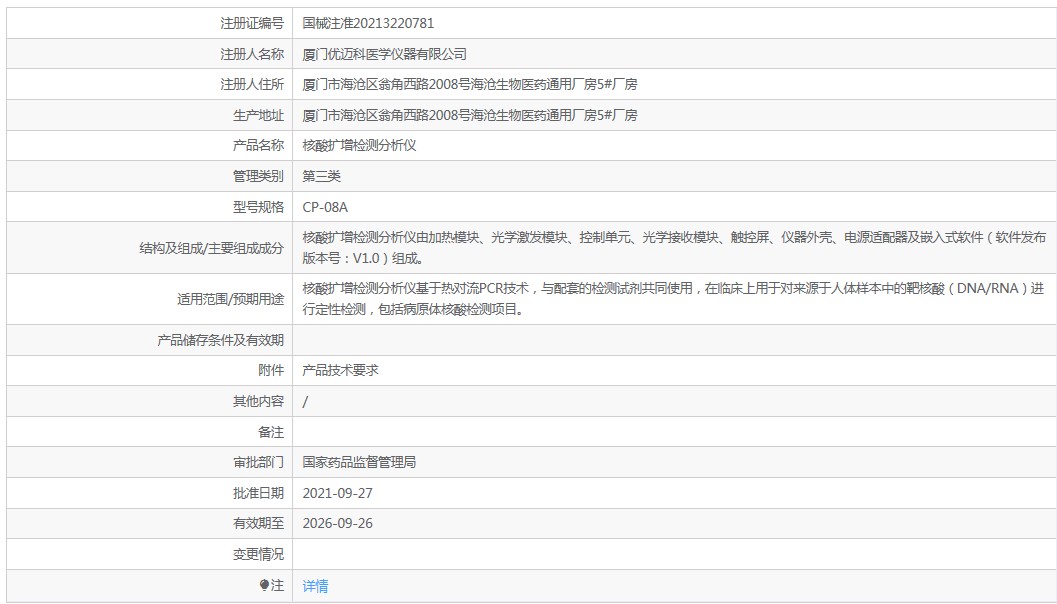Click the 管理类别 label
The height and width of the screenshot is (604, 1057).
(258, 177)
